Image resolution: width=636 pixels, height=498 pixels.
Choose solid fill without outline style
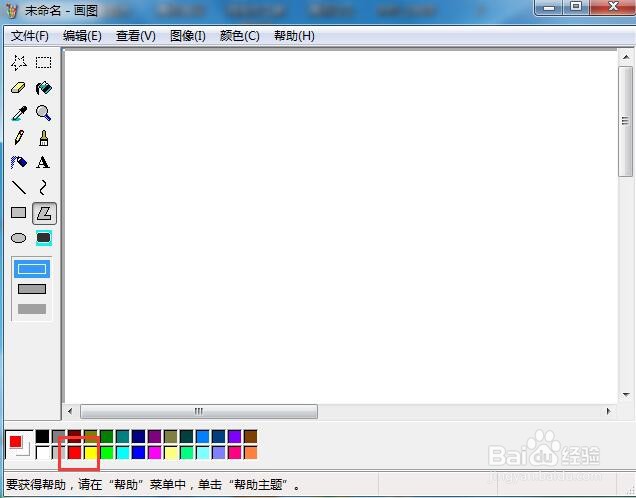[32, 309]
